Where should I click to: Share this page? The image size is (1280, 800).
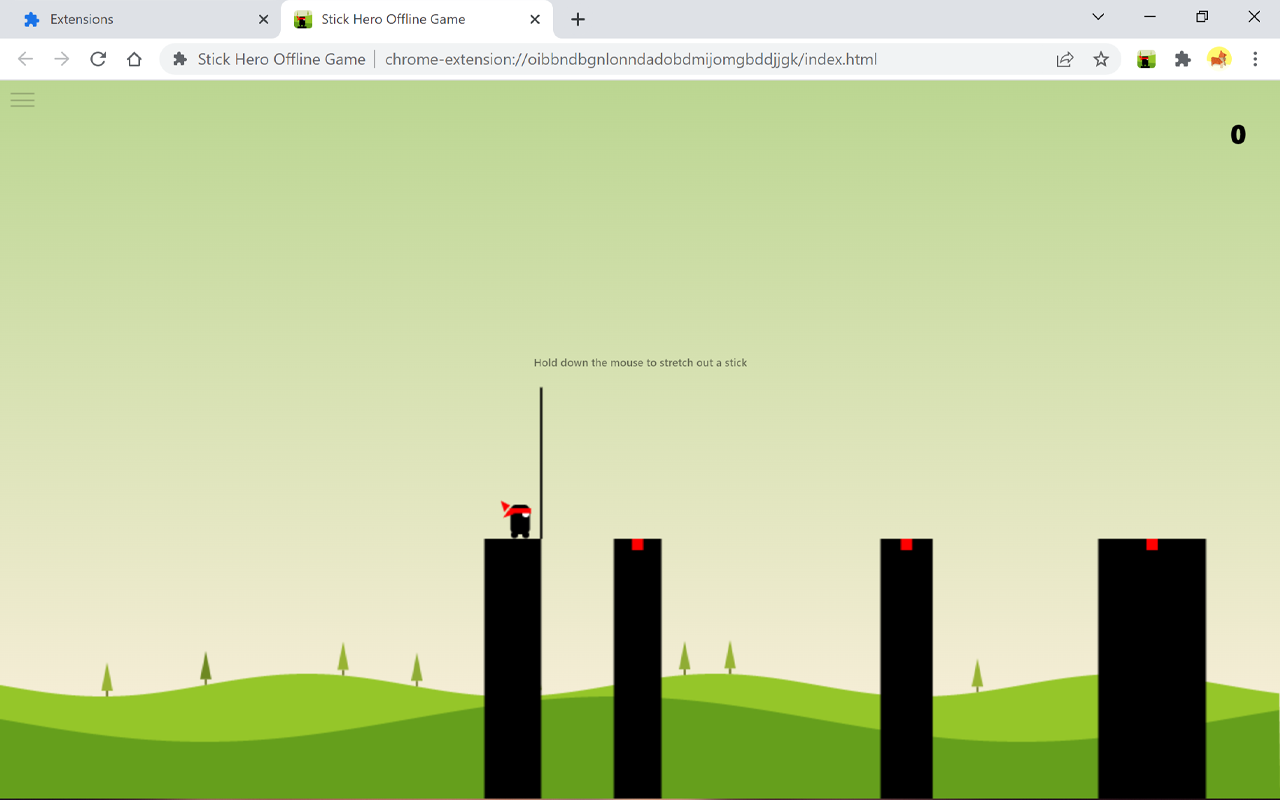click(1065, 59)
